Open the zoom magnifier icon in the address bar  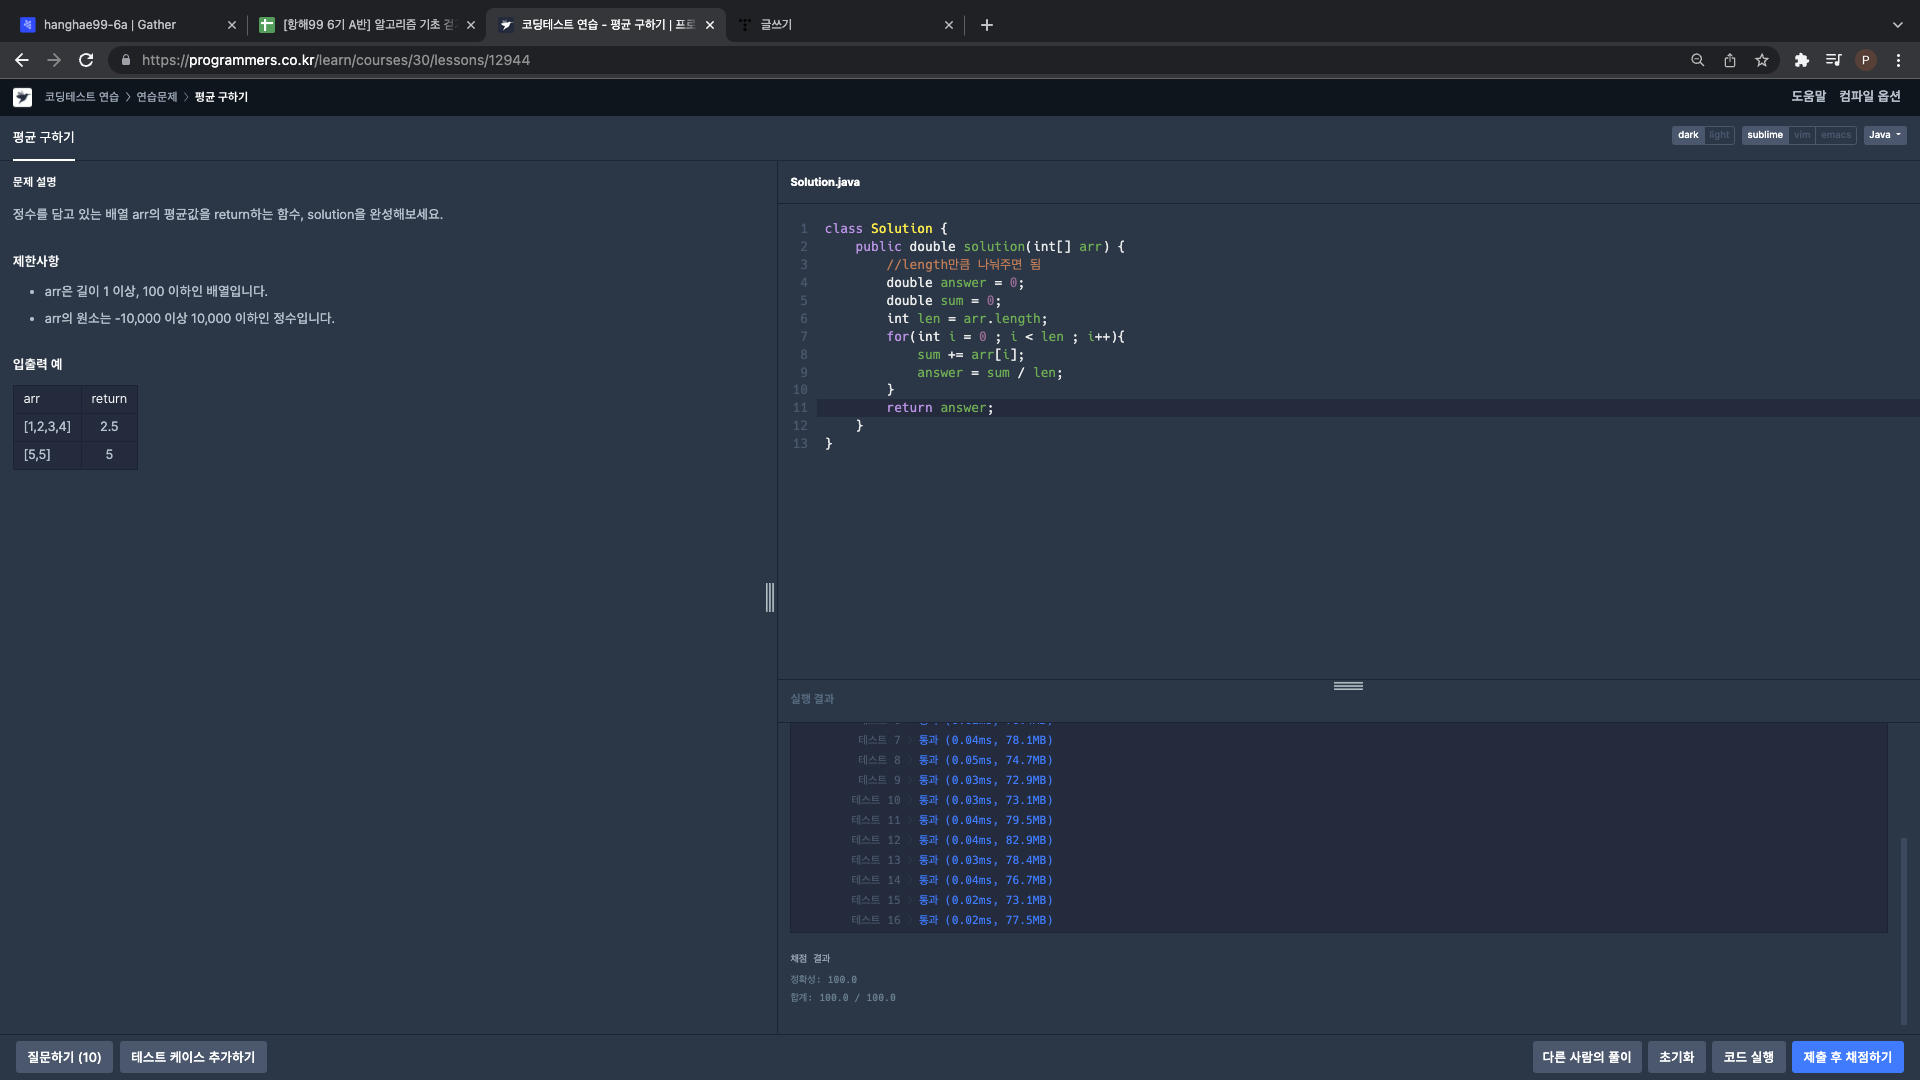pos(1698,60)
